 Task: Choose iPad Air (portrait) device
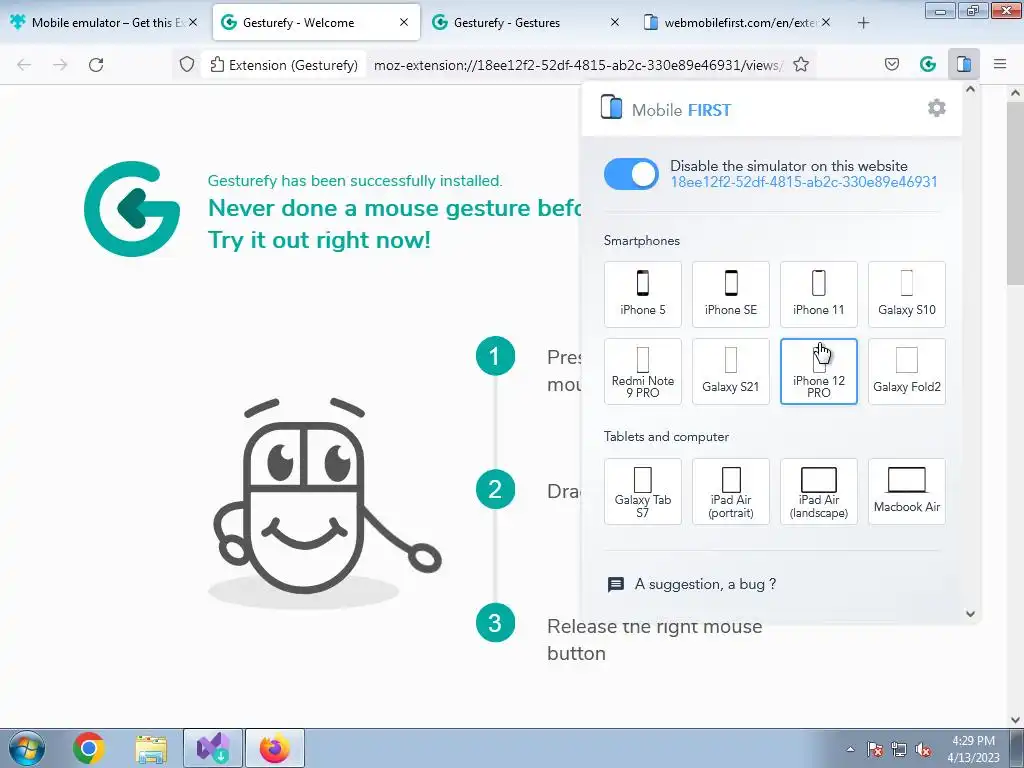pyautogui.click(x=731, y=492)
